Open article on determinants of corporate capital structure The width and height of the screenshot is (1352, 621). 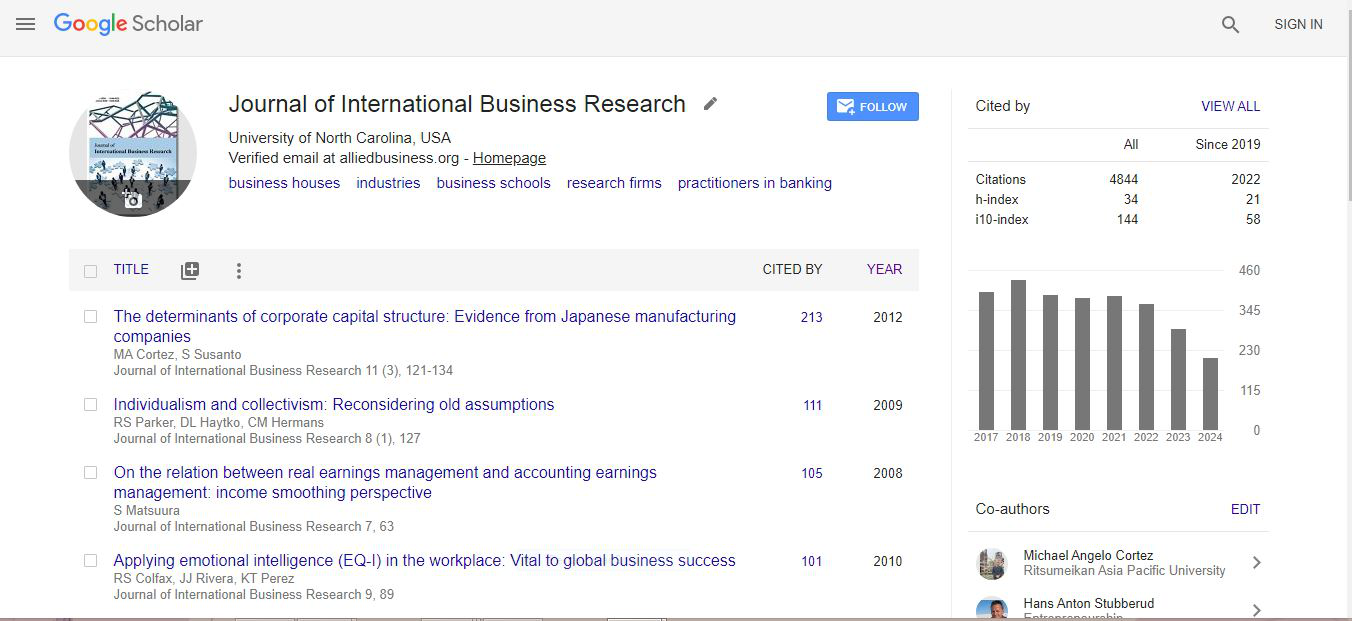pyautogui.click(x=424, y=326)
